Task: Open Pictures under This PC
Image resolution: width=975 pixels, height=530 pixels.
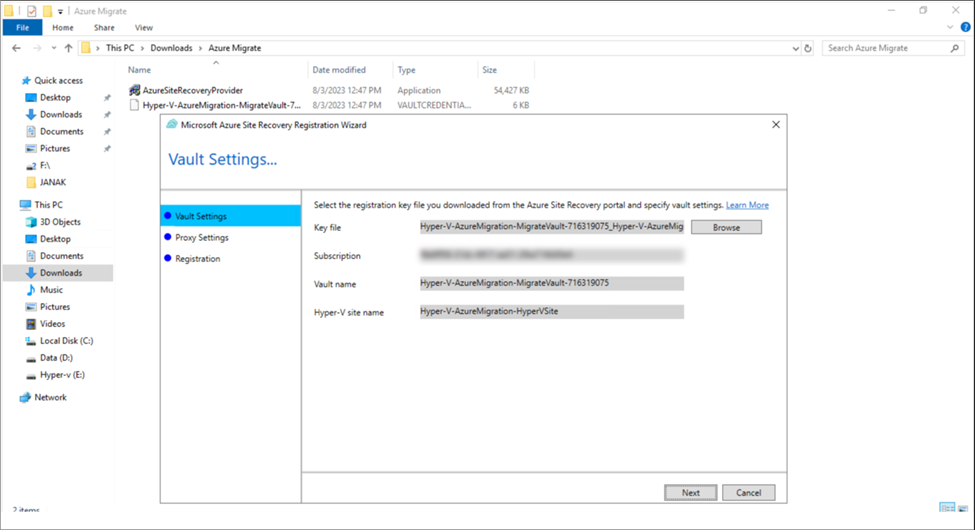Action: click(55, 307)
